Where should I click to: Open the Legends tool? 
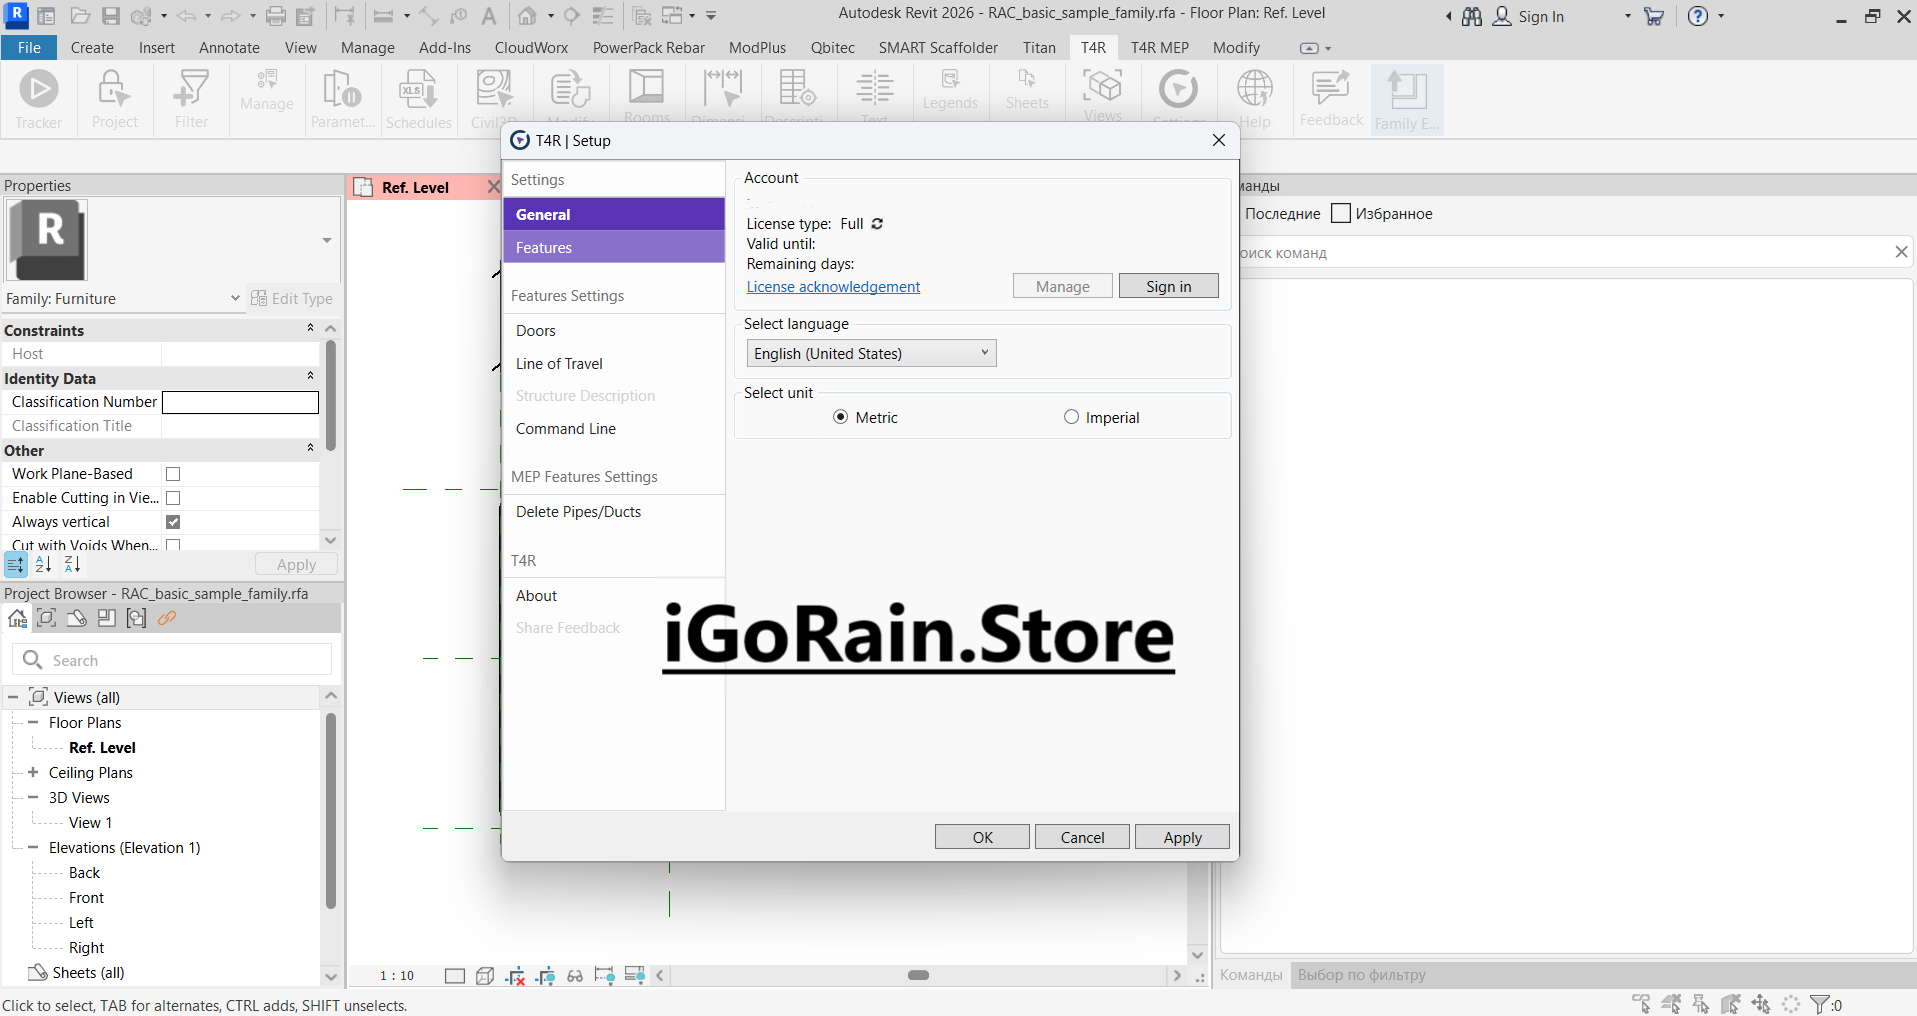[x=949, y=93]
